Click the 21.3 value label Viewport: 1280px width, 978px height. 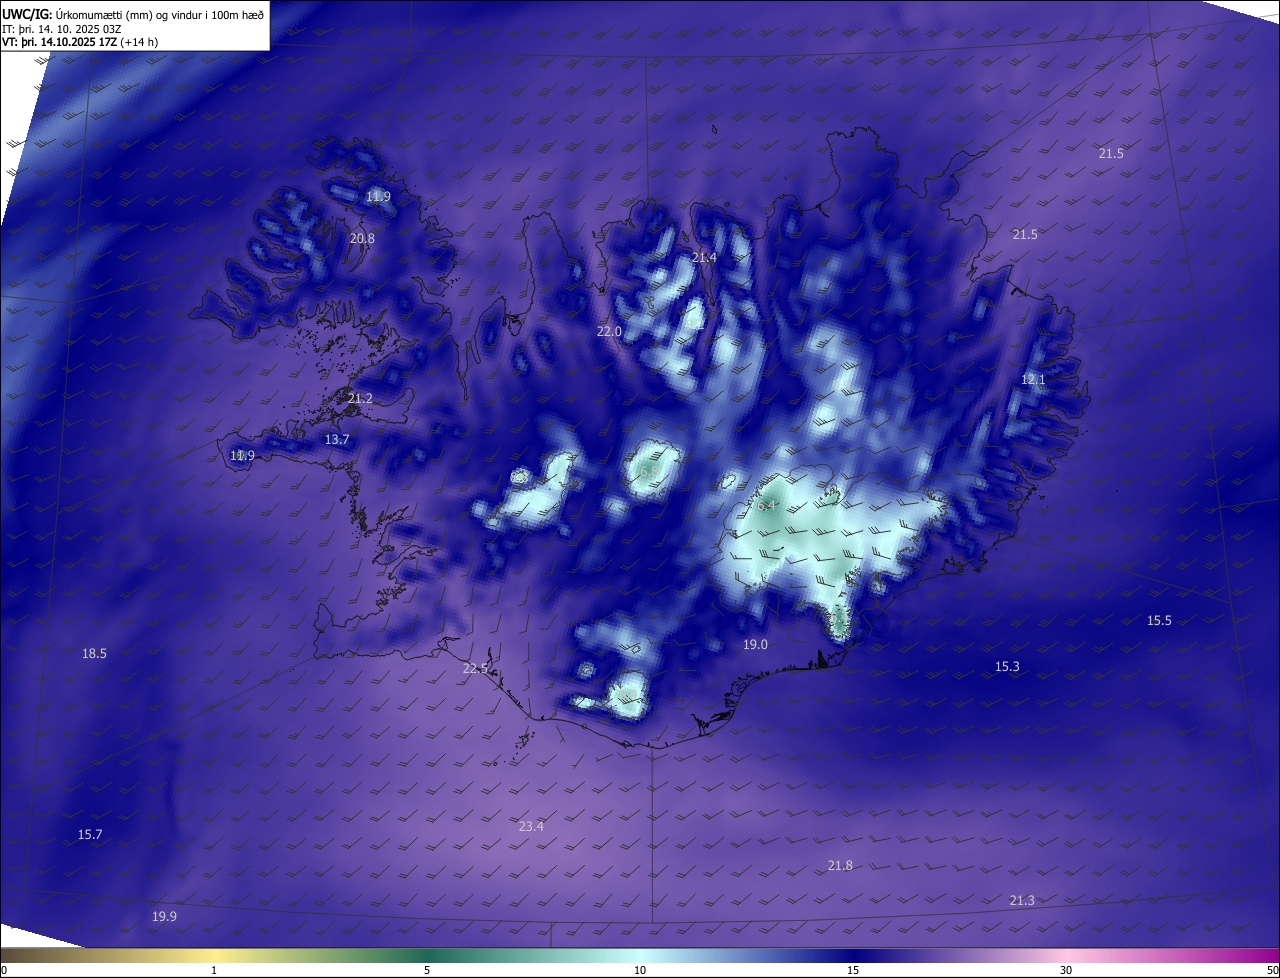(x=1022, y=900)
